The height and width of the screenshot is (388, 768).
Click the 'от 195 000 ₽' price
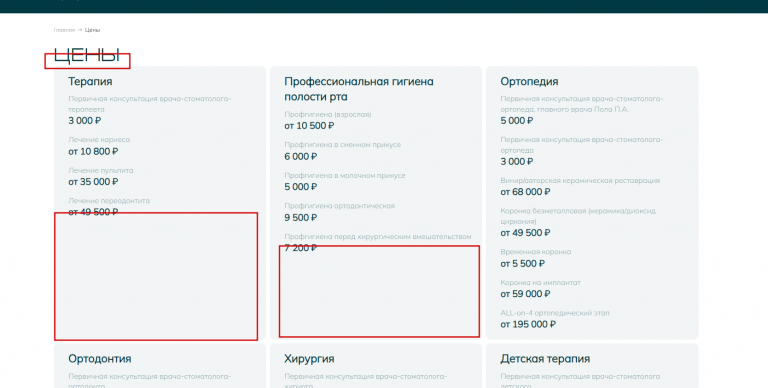coord(528,324)
